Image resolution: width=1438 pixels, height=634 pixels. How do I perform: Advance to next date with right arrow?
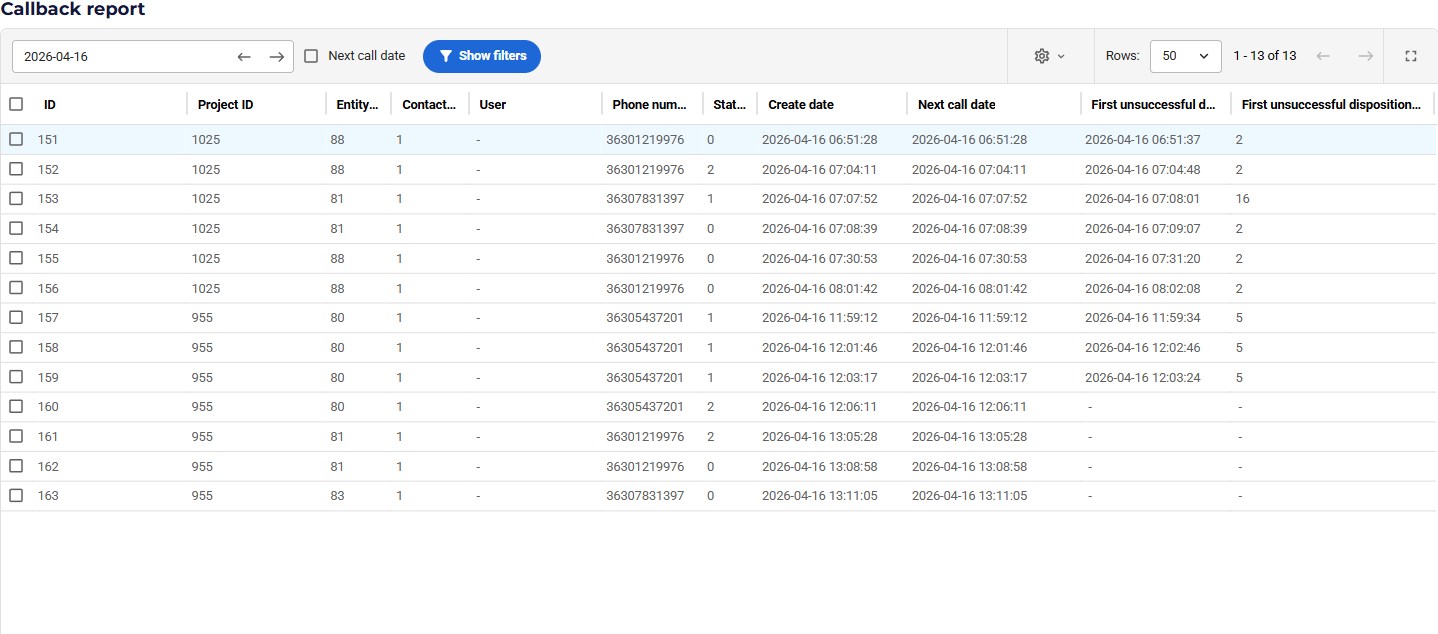(277, 56)
